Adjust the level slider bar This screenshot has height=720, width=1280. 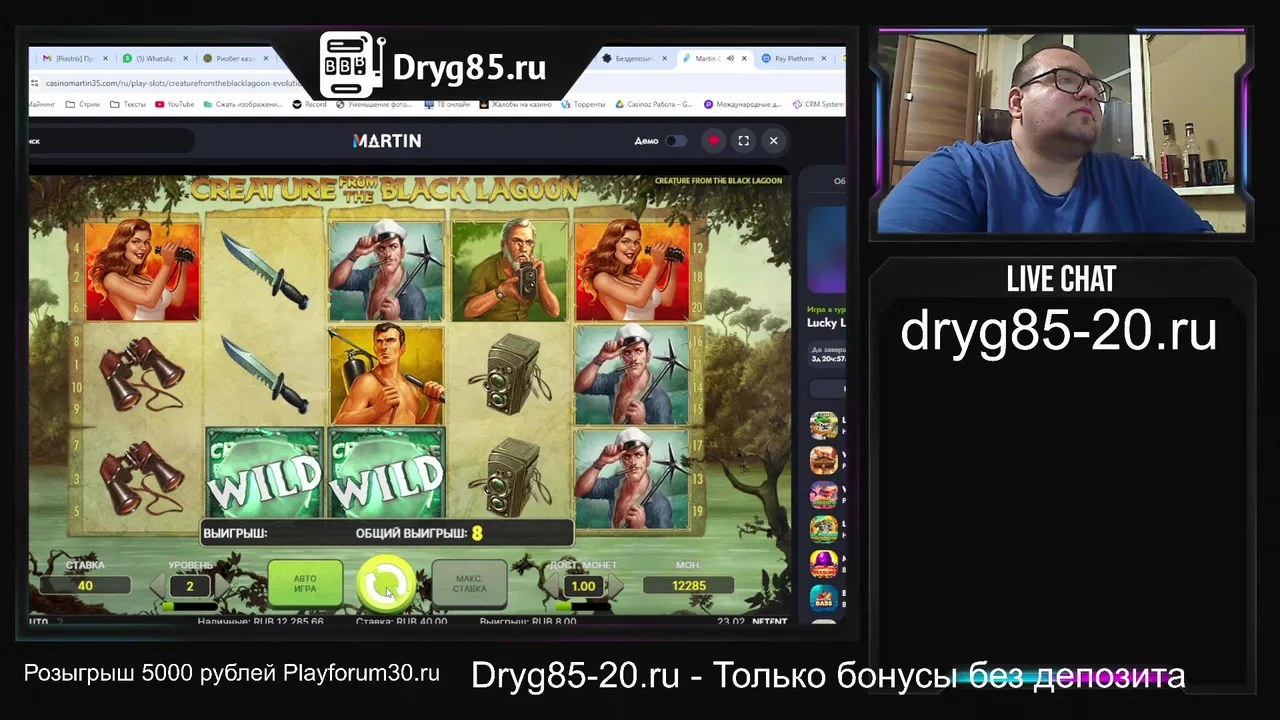190,606
